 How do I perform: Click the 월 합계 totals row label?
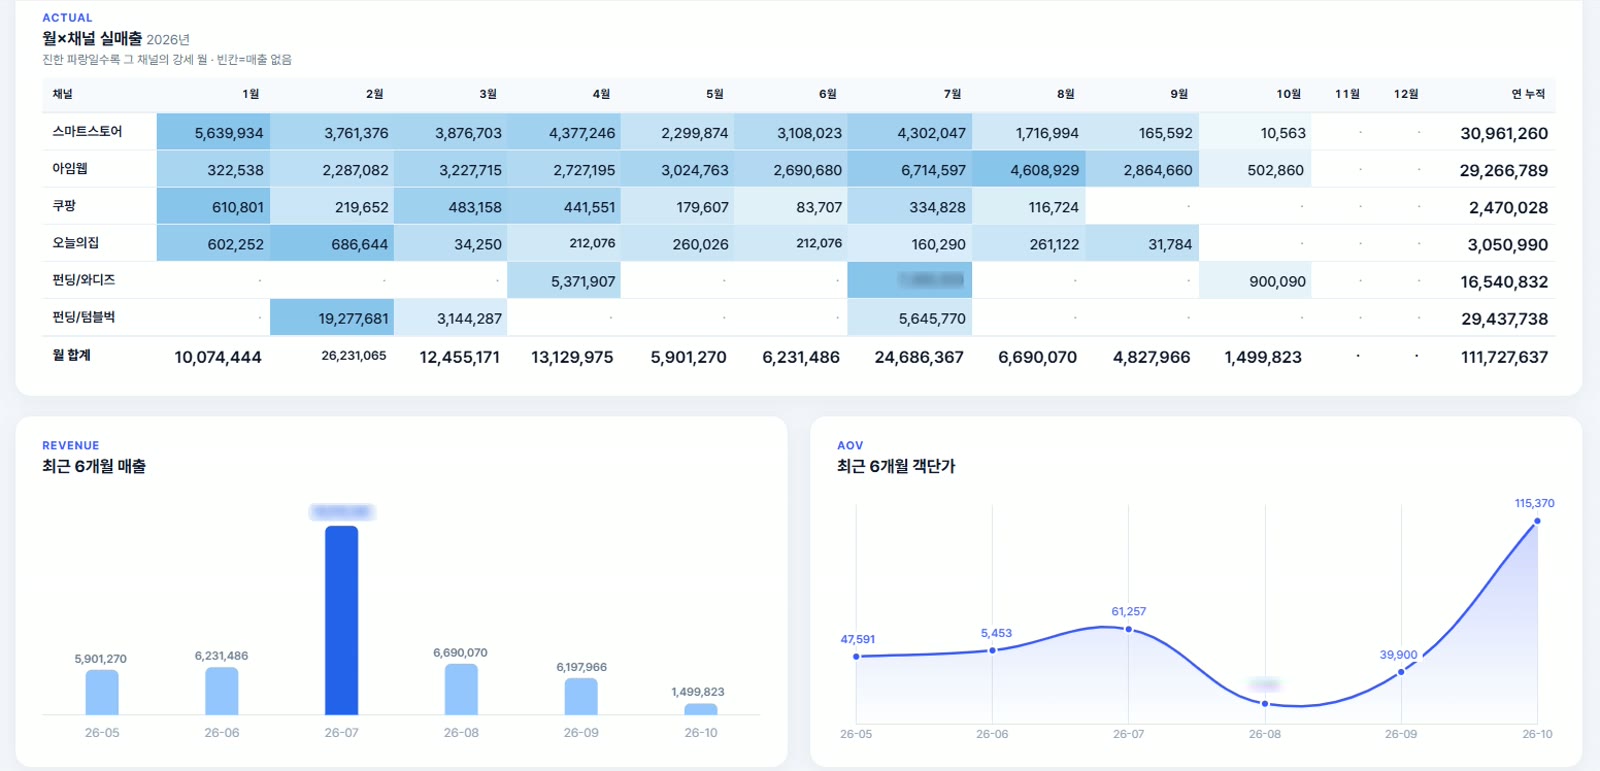(x=71, y=355)
